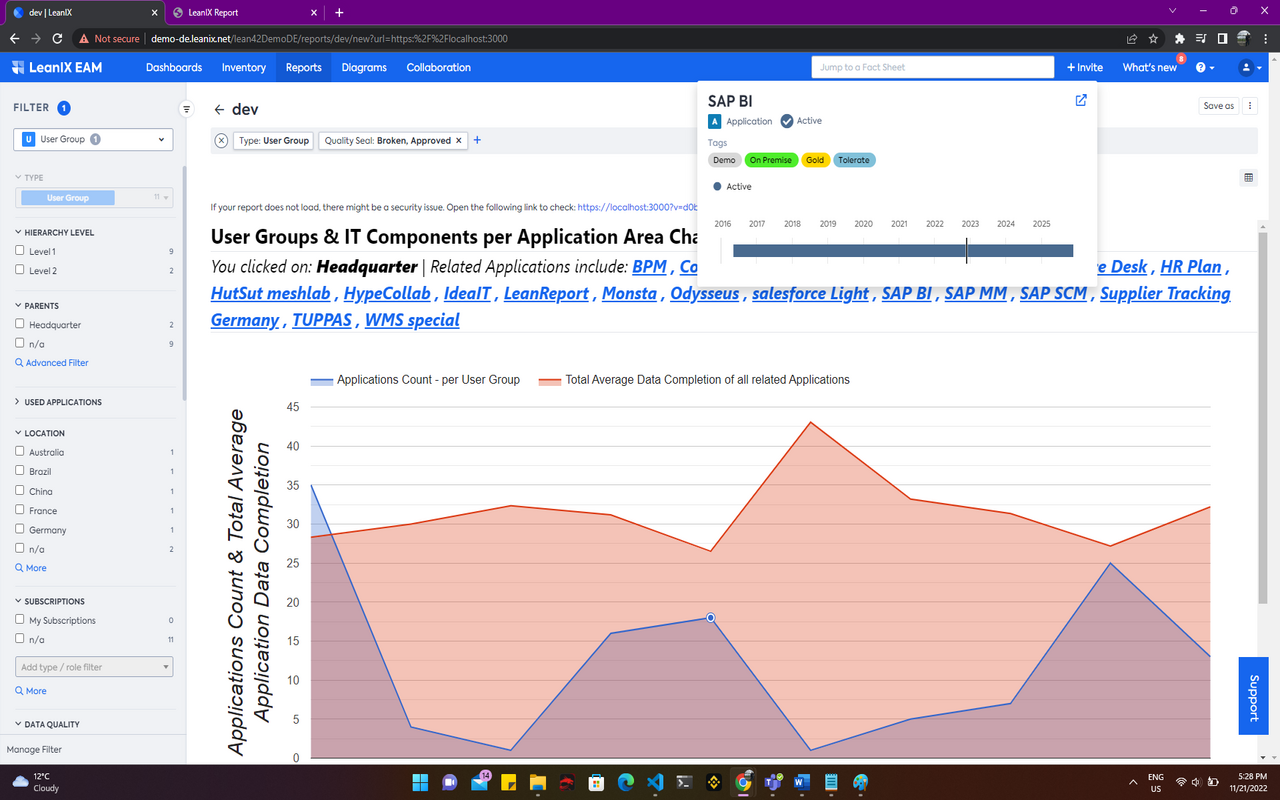1280x800 pixels.
Task: Open Microsoft Edge from the taskbar
Action: coord(625,782)
